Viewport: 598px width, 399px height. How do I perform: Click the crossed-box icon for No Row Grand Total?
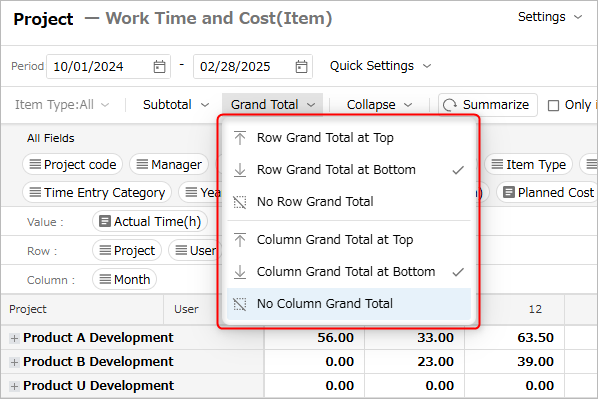[240, 202]
